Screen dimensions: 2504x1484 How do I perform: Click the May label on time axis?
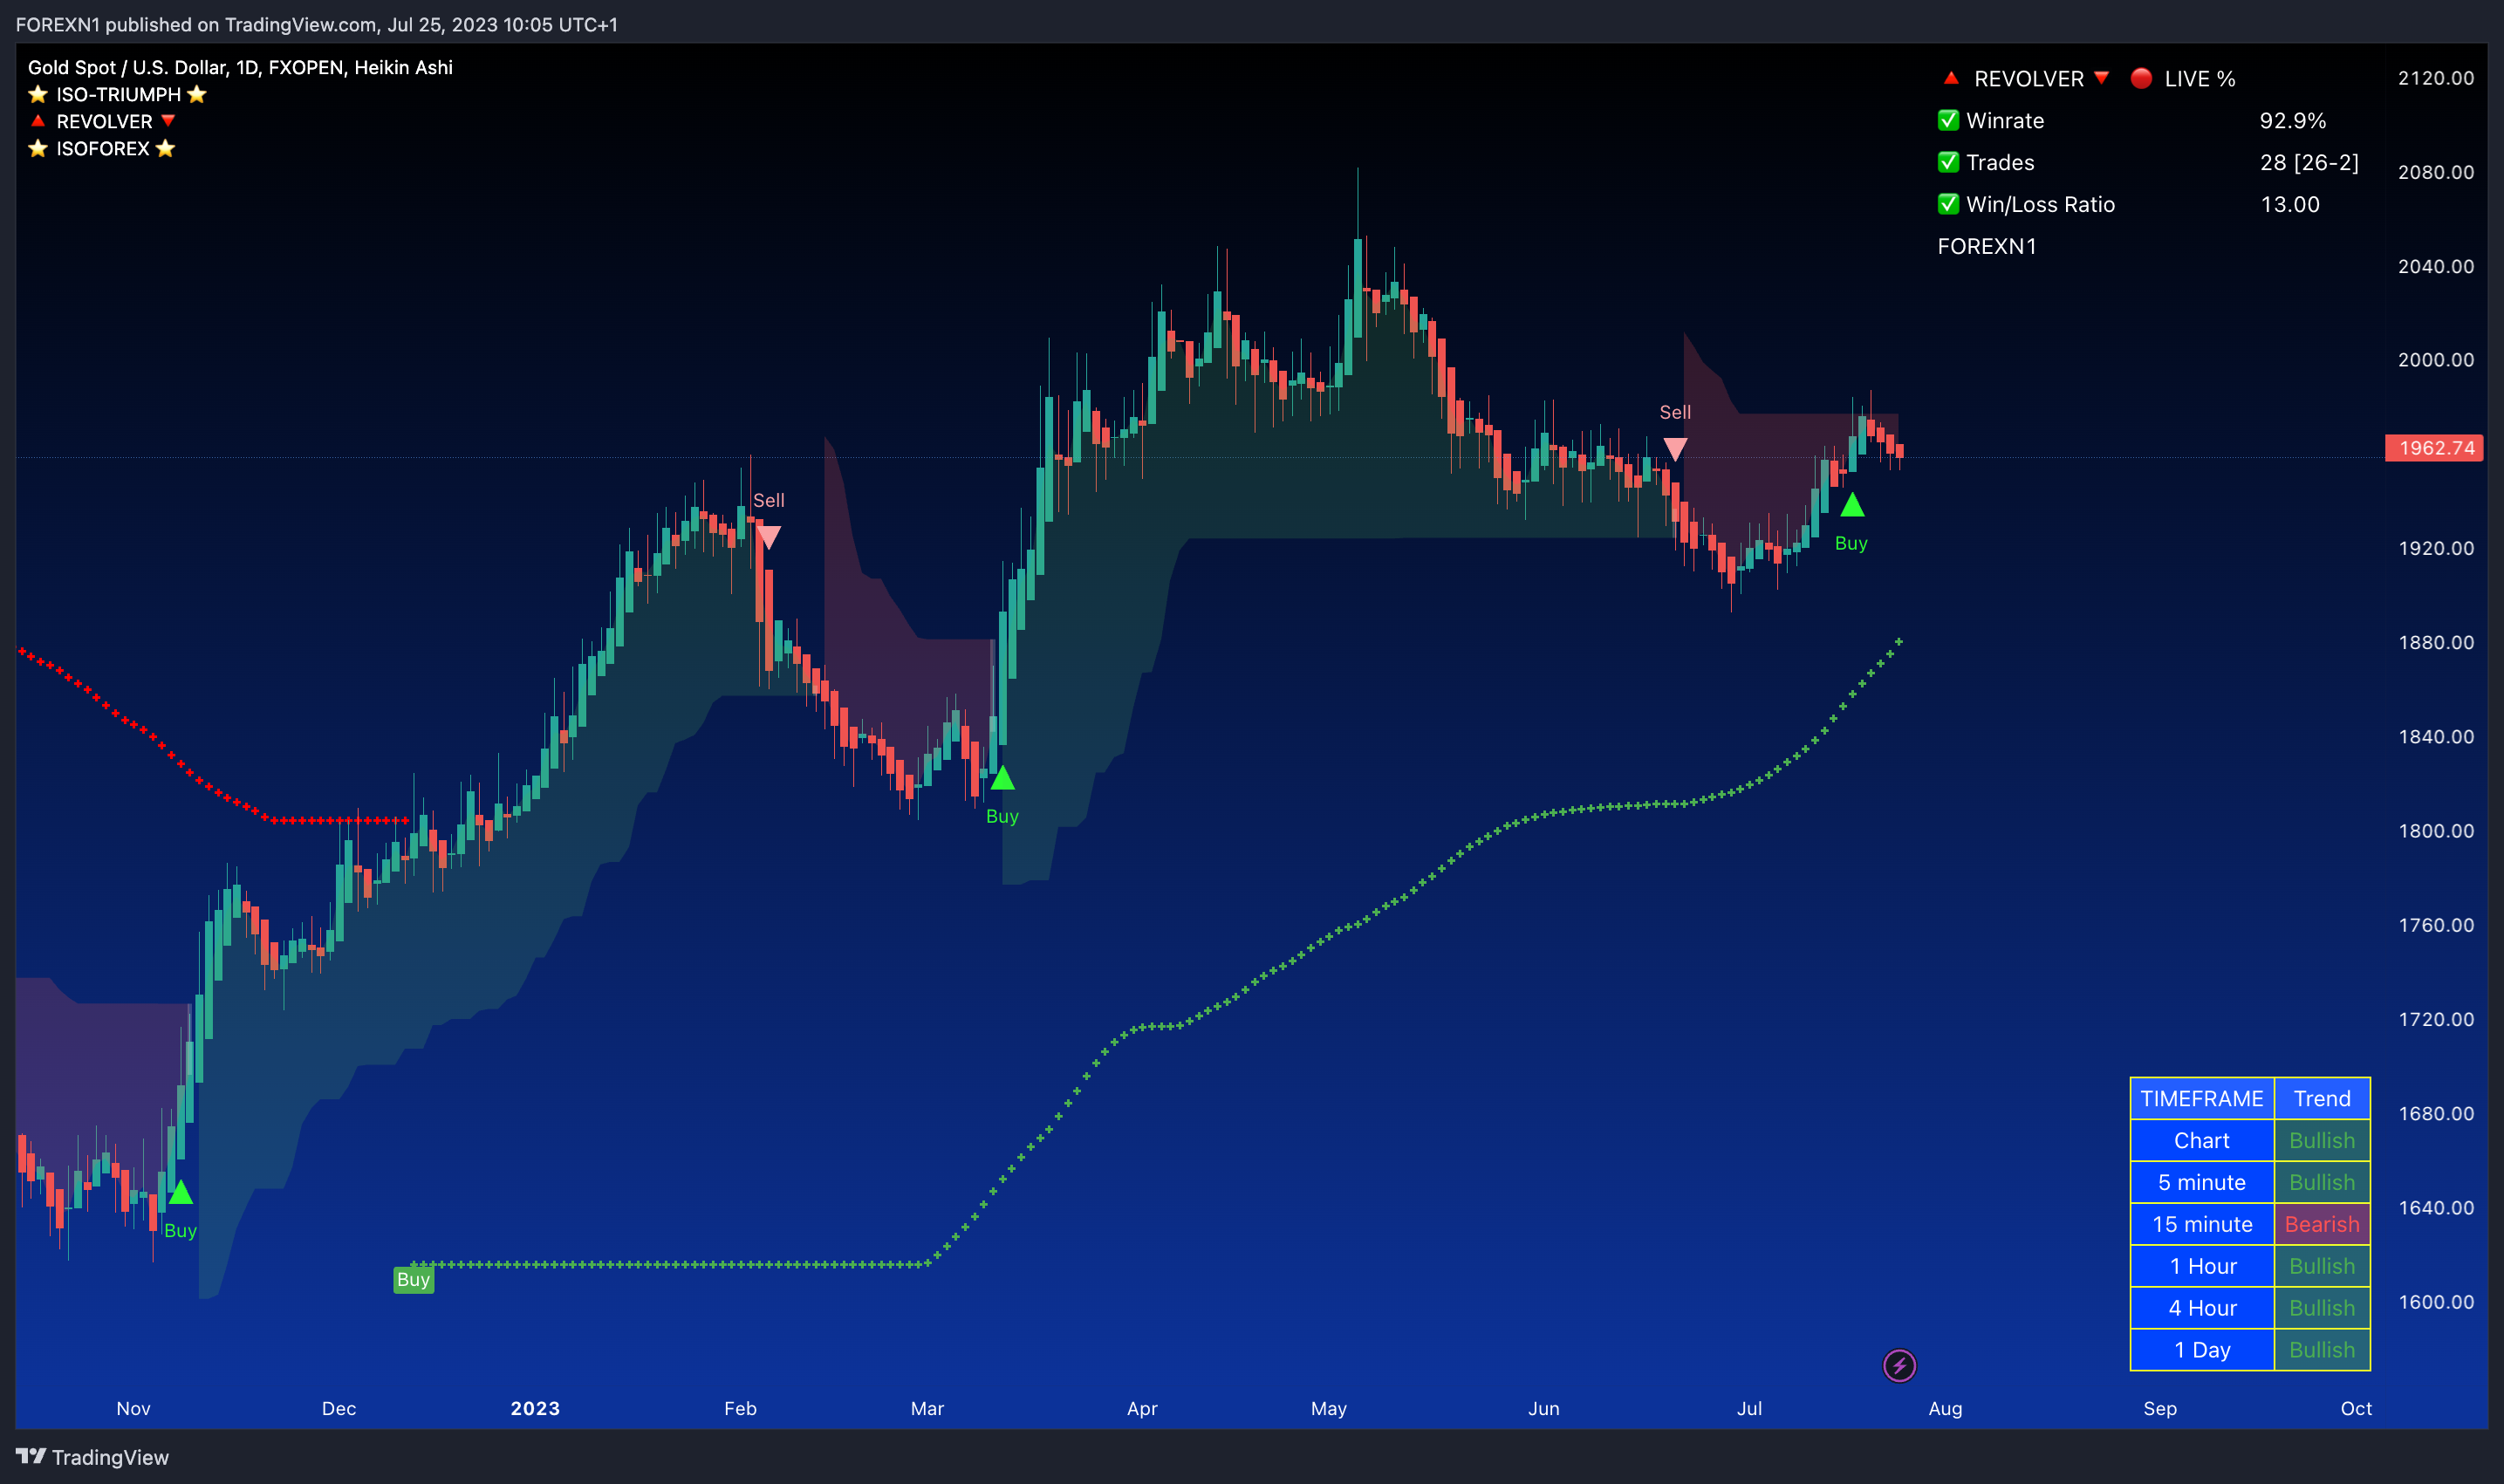tap(1329, 1408)
